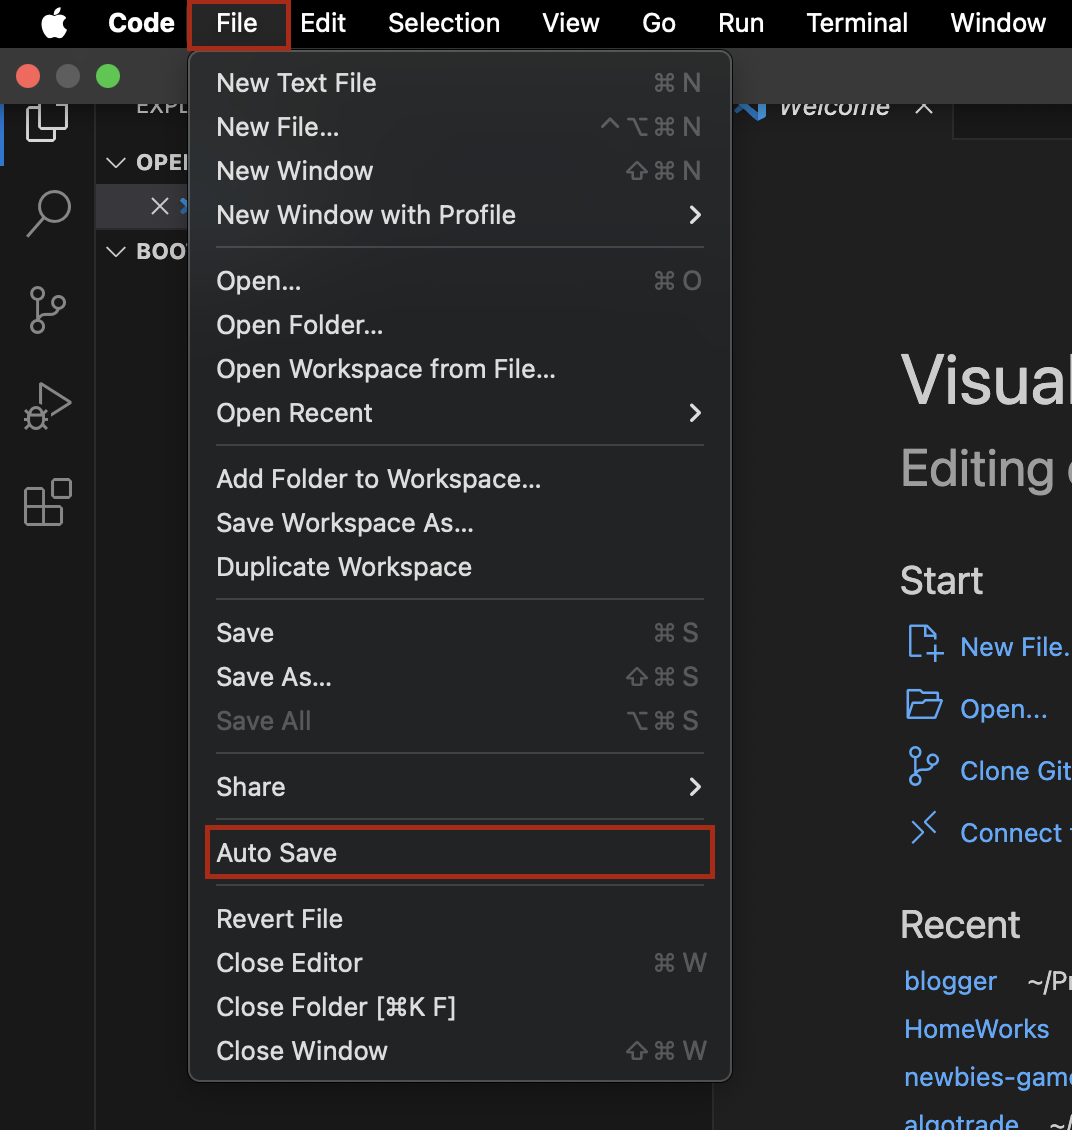Open Run and Debug view icon

click(x=48, y=406)
